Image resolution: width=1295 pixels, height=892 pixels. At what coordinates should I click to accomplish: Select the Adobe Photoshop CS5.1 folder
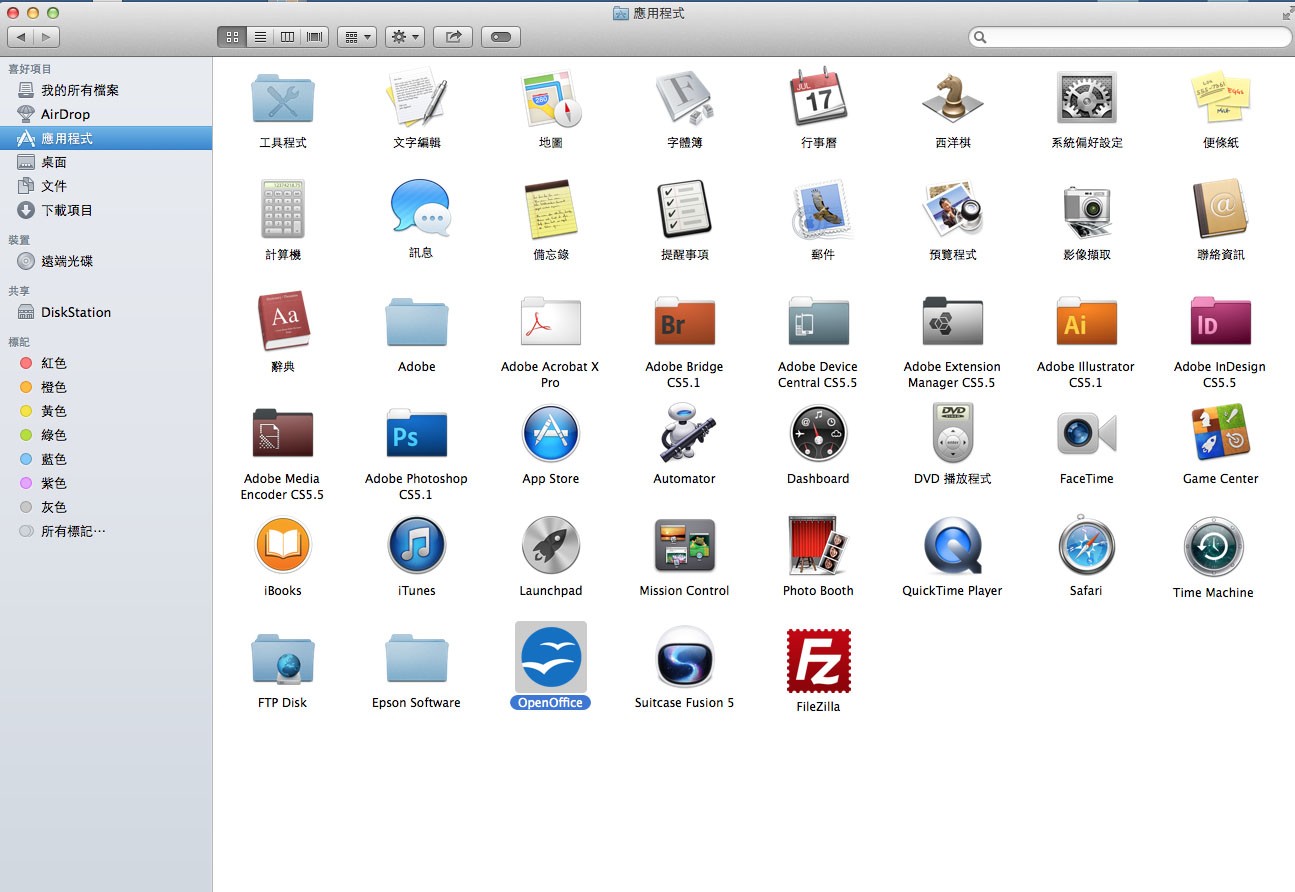pyautogui.click(x=417, y=434)
